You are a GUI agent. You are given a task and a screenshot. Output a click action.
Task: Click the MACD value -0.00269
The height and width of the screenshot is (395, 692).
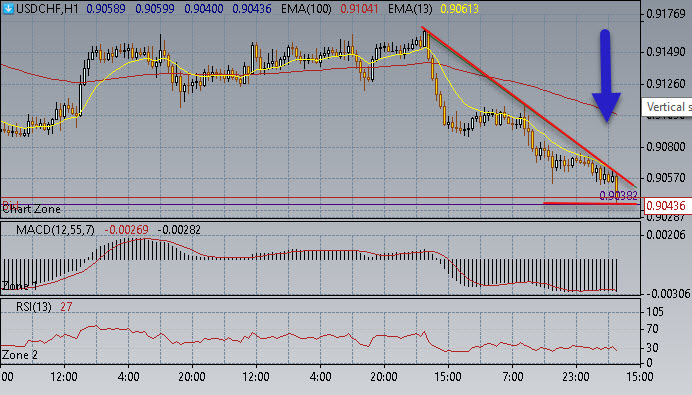[x=126, y=230]
